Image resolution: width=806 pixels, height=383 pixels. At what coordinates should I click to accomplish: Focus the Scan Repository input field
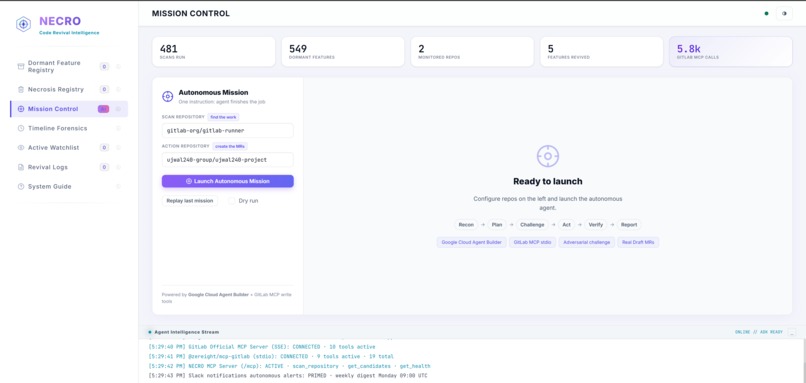(x=228, y=131)
